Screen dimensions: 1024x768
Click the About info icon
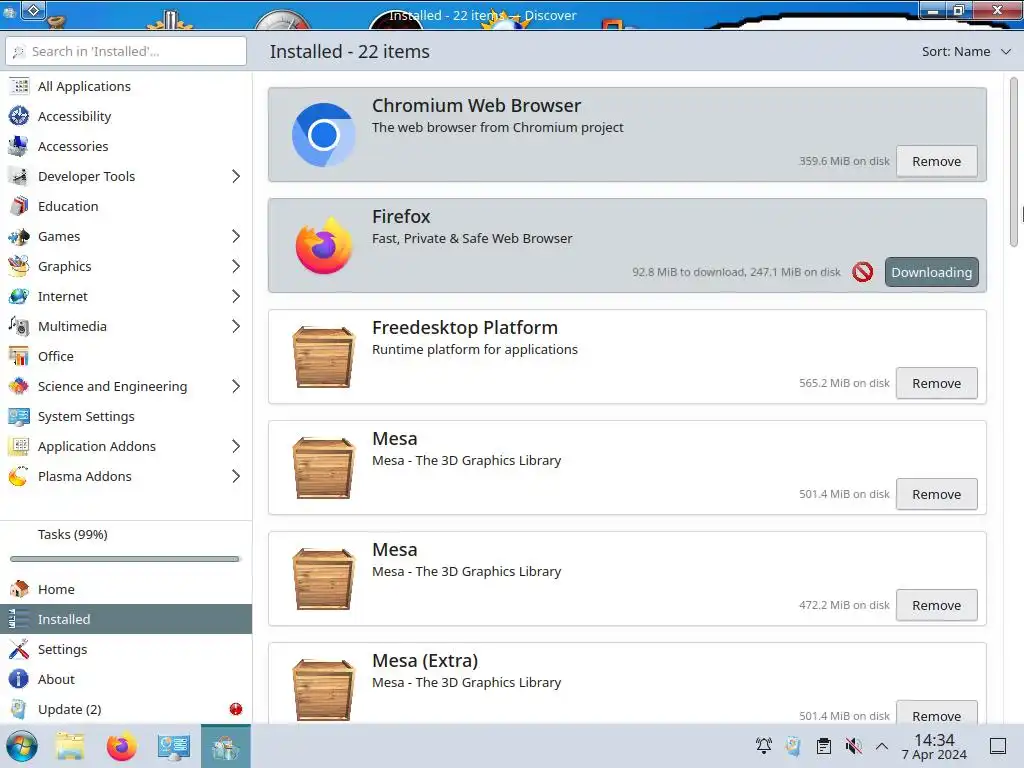pyautogui.click(x=19, y=679)
